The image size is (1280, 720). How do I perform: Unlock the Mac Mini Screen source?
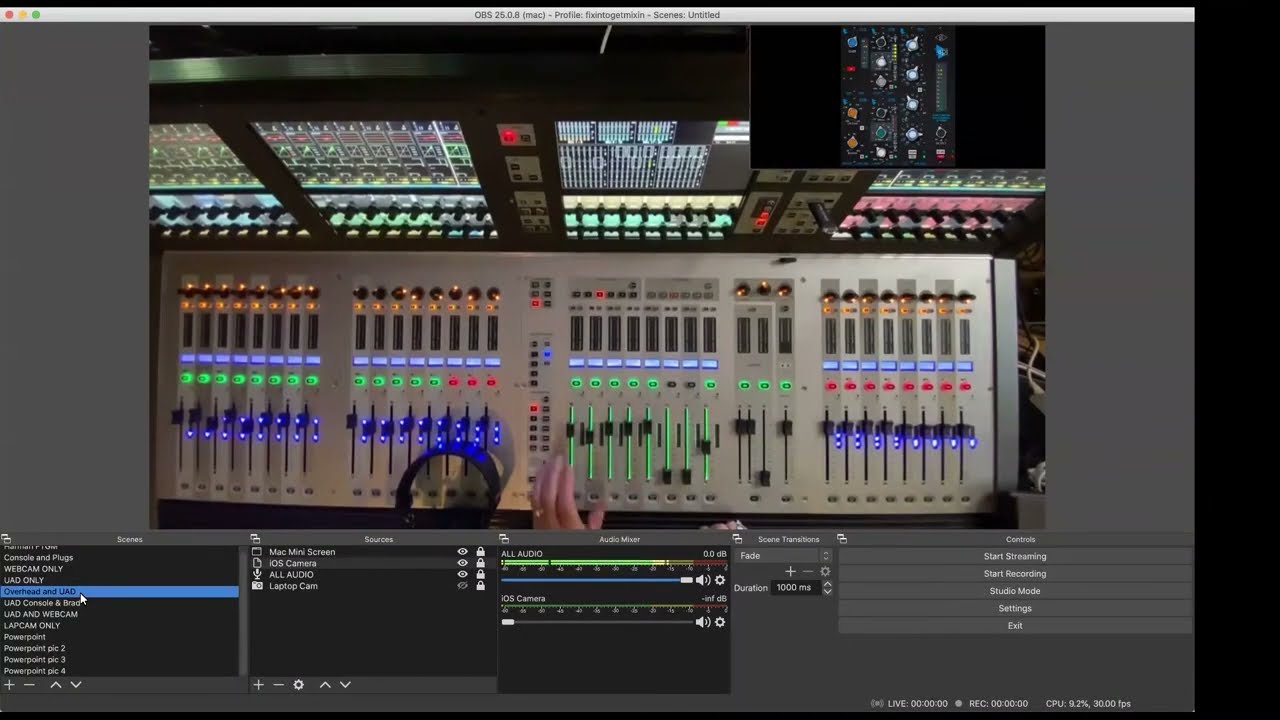pyautogui.click(x=480, y=552)
